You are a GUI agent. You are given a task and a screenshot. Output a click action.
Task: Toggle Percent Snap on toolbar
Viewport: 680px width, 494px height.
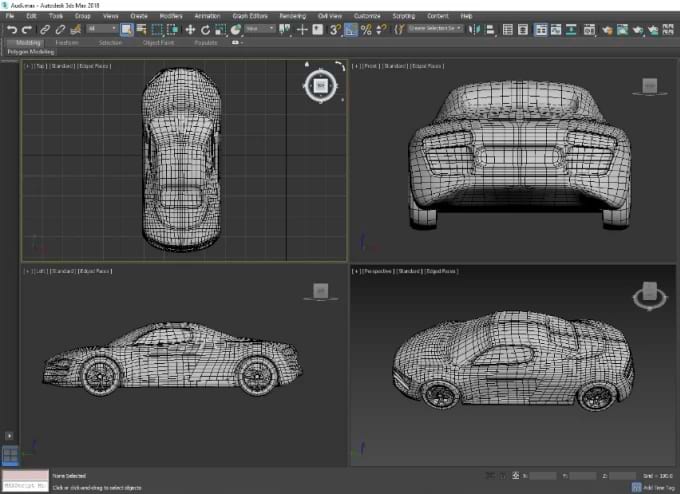click(366, 30)
